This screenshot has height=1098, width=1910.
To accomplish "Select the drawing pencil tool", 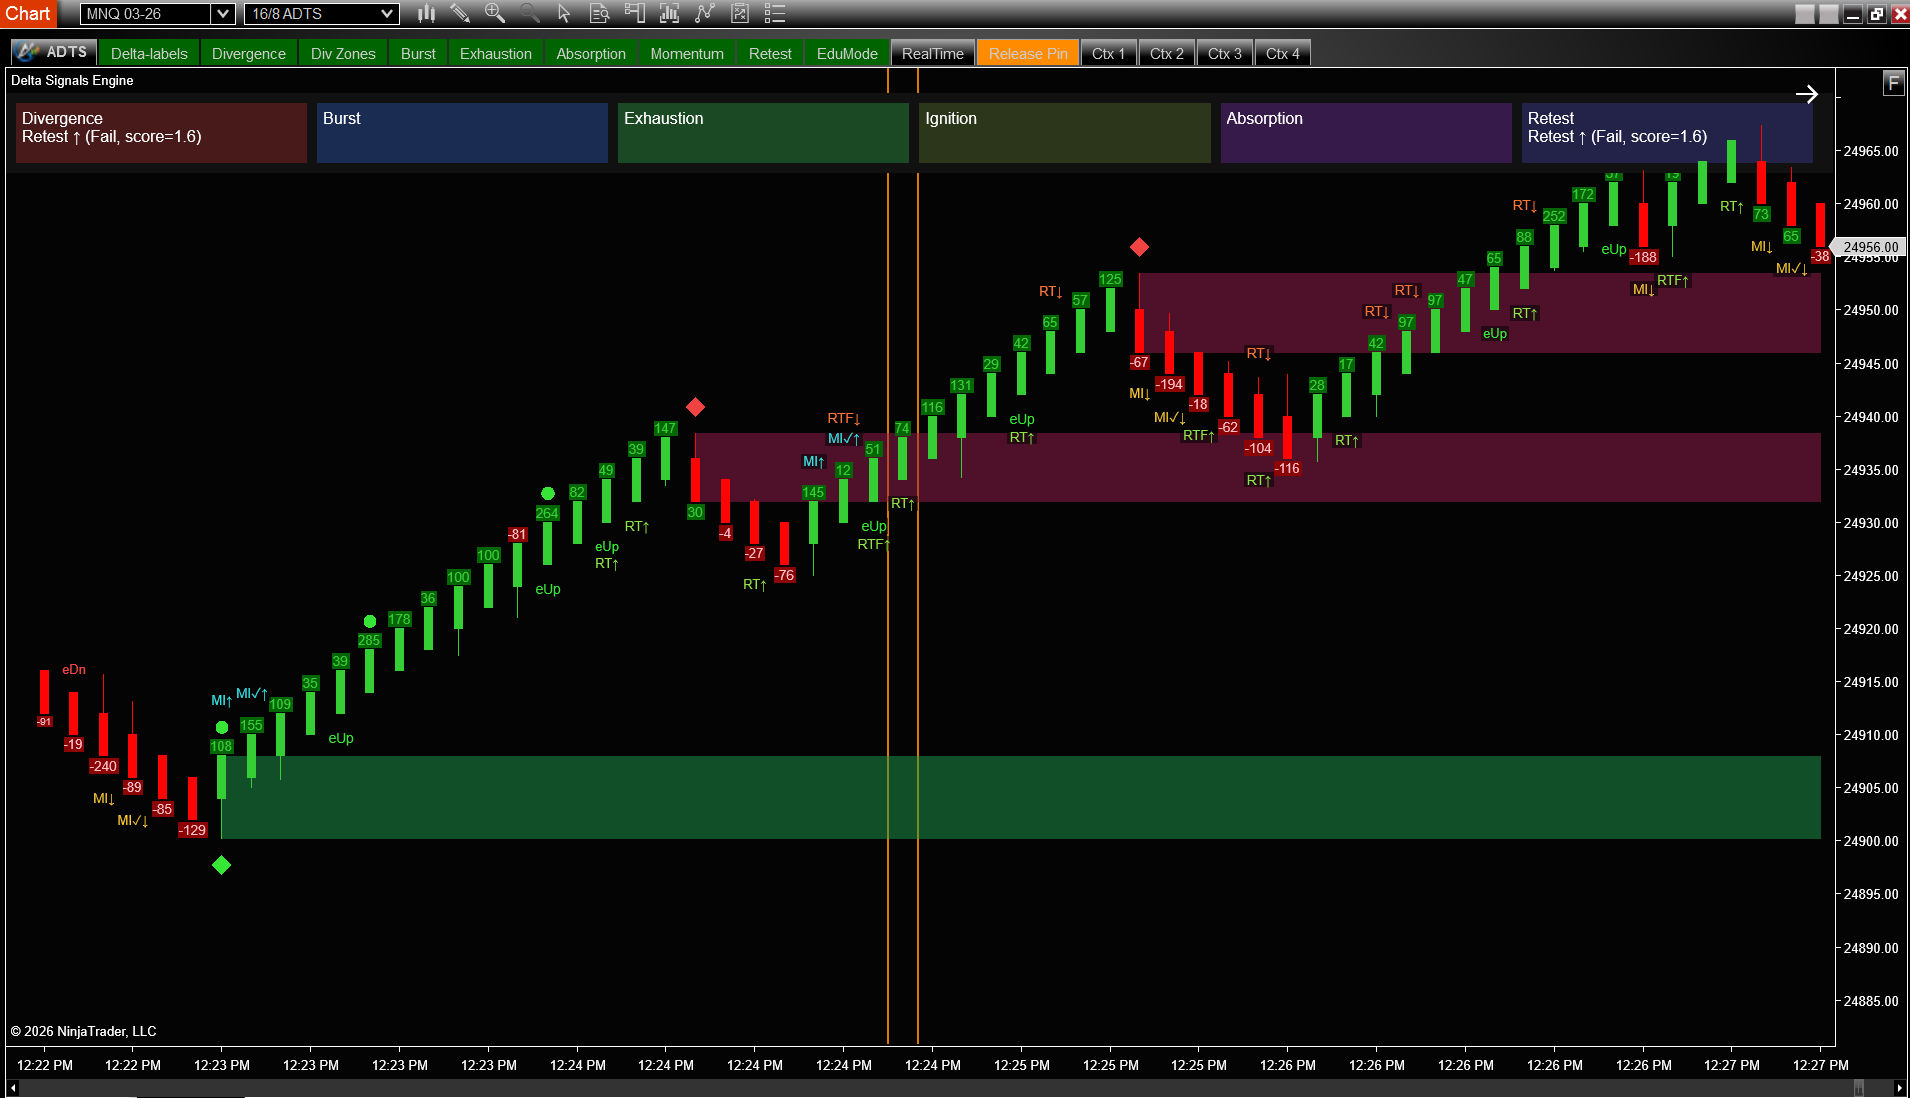I will [x=461, y=13].
